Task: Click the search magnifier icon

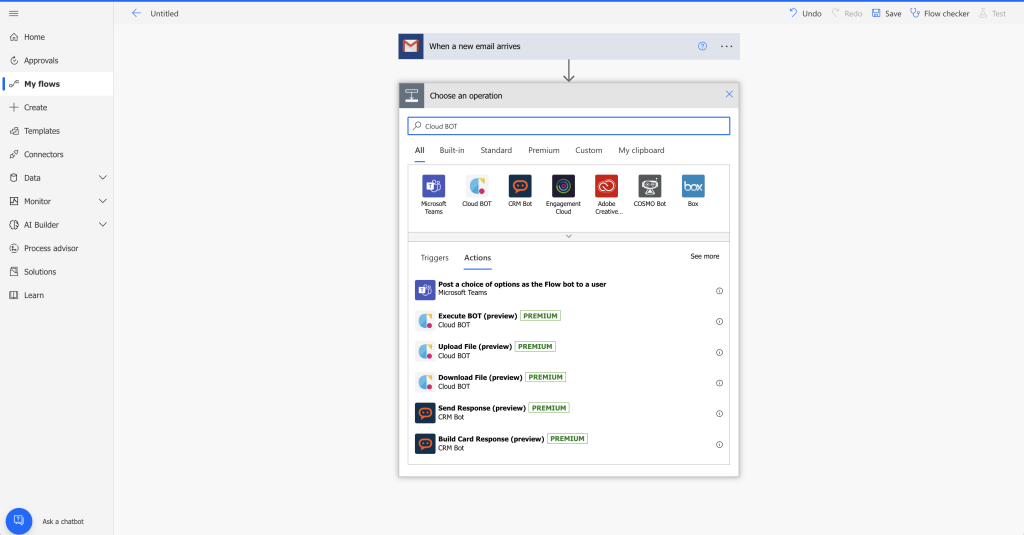Action: tap(417, 126)
